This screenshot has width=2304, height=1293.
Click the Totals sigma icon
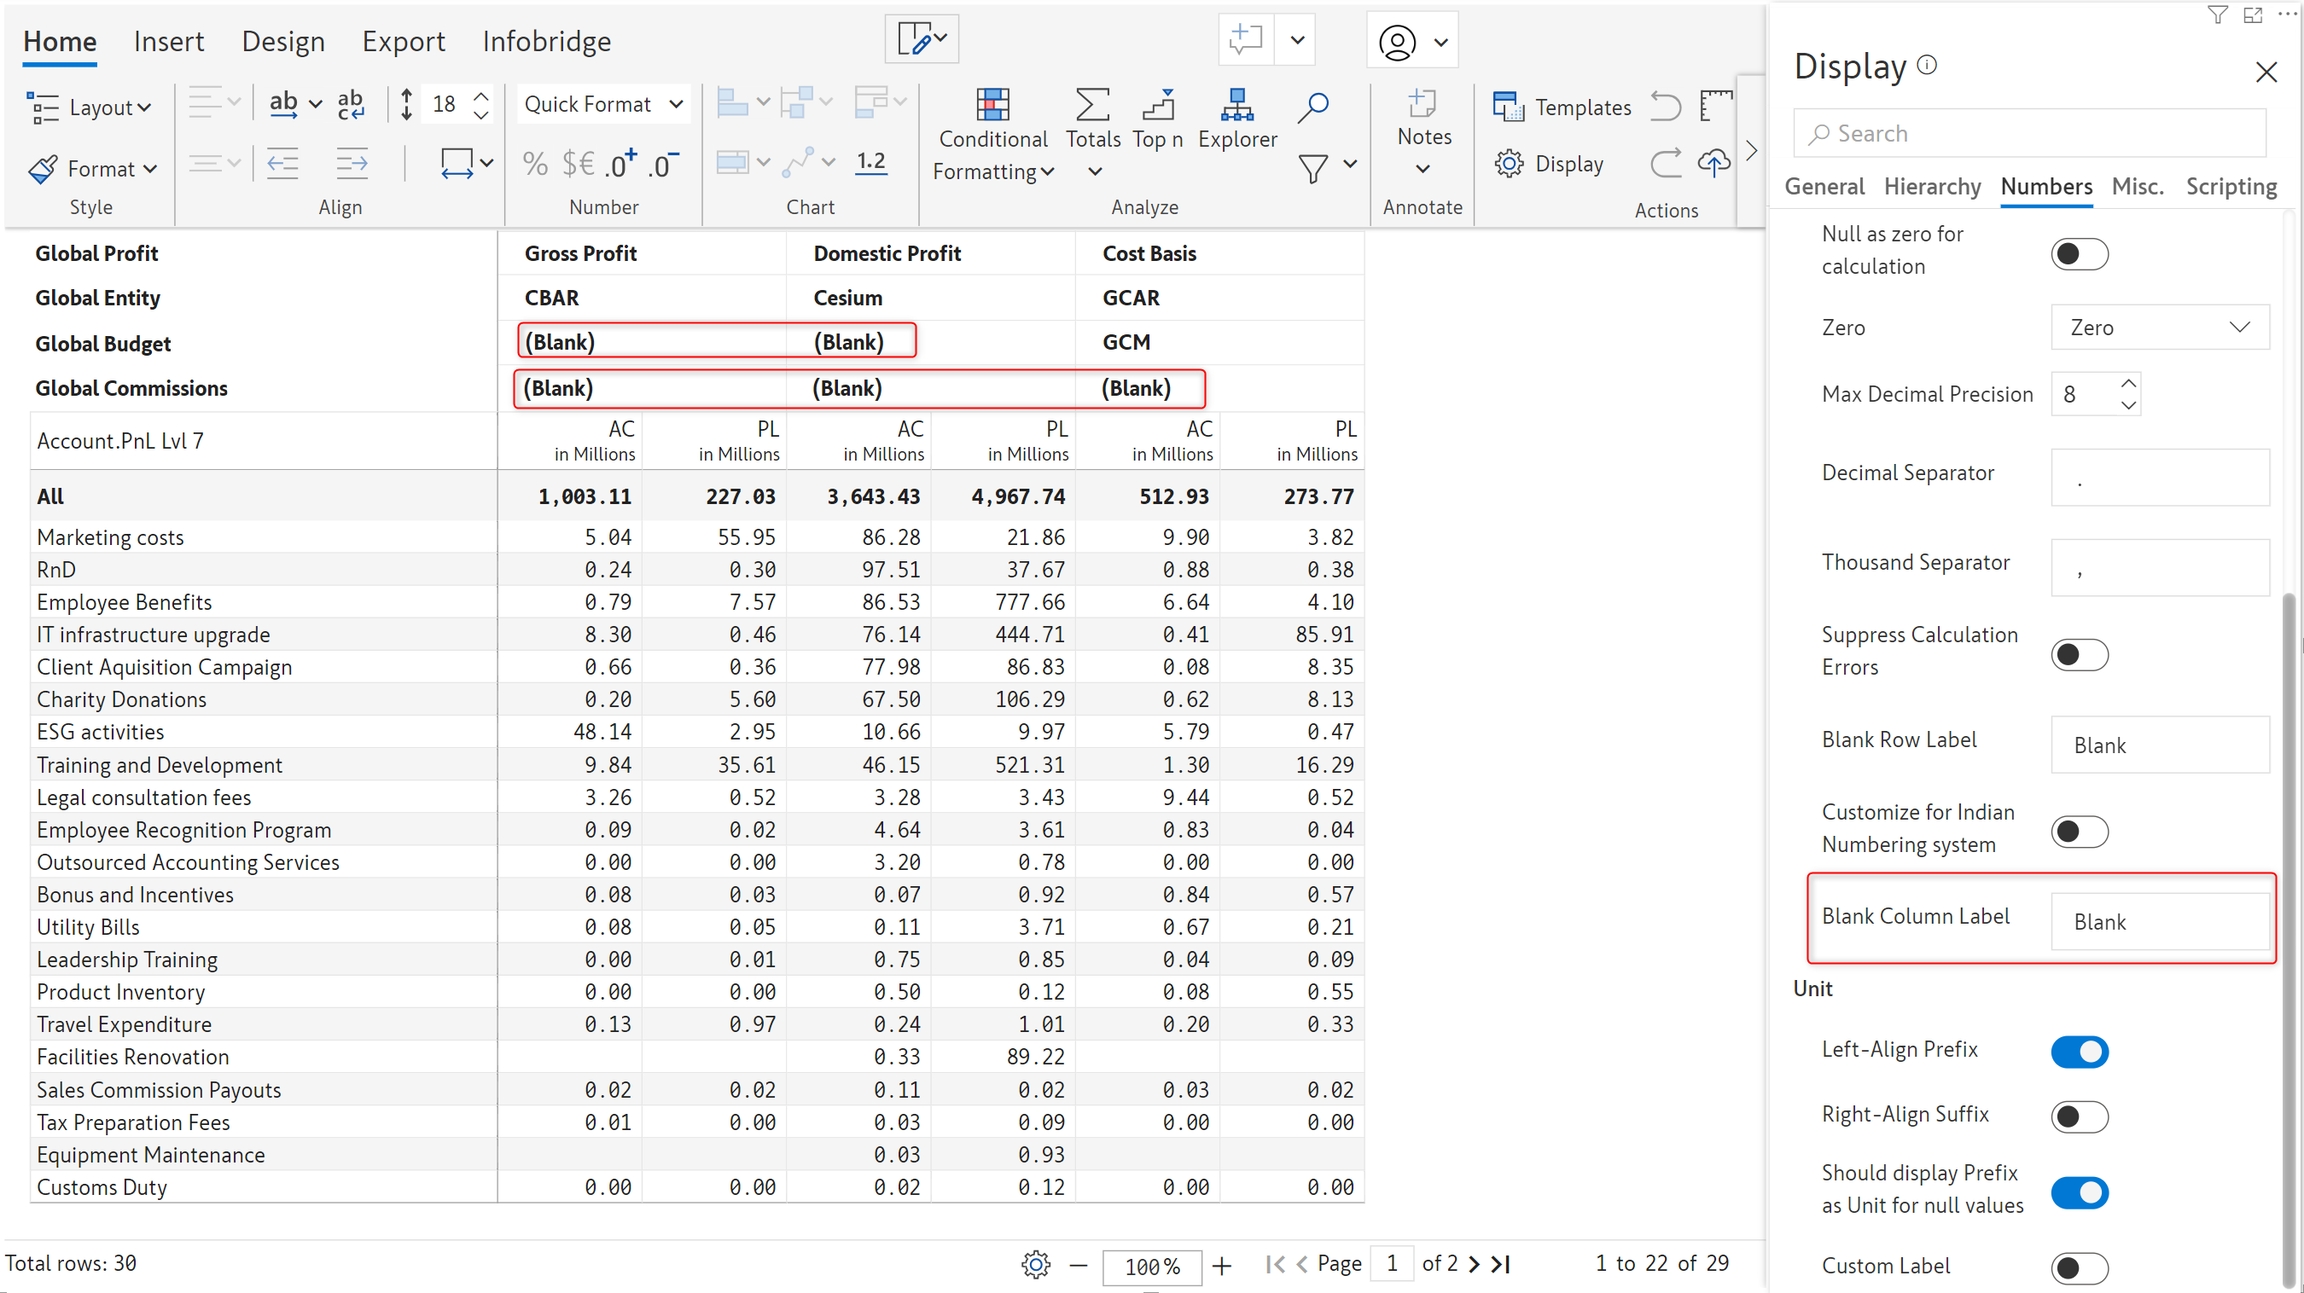(x=1092, y=104)
